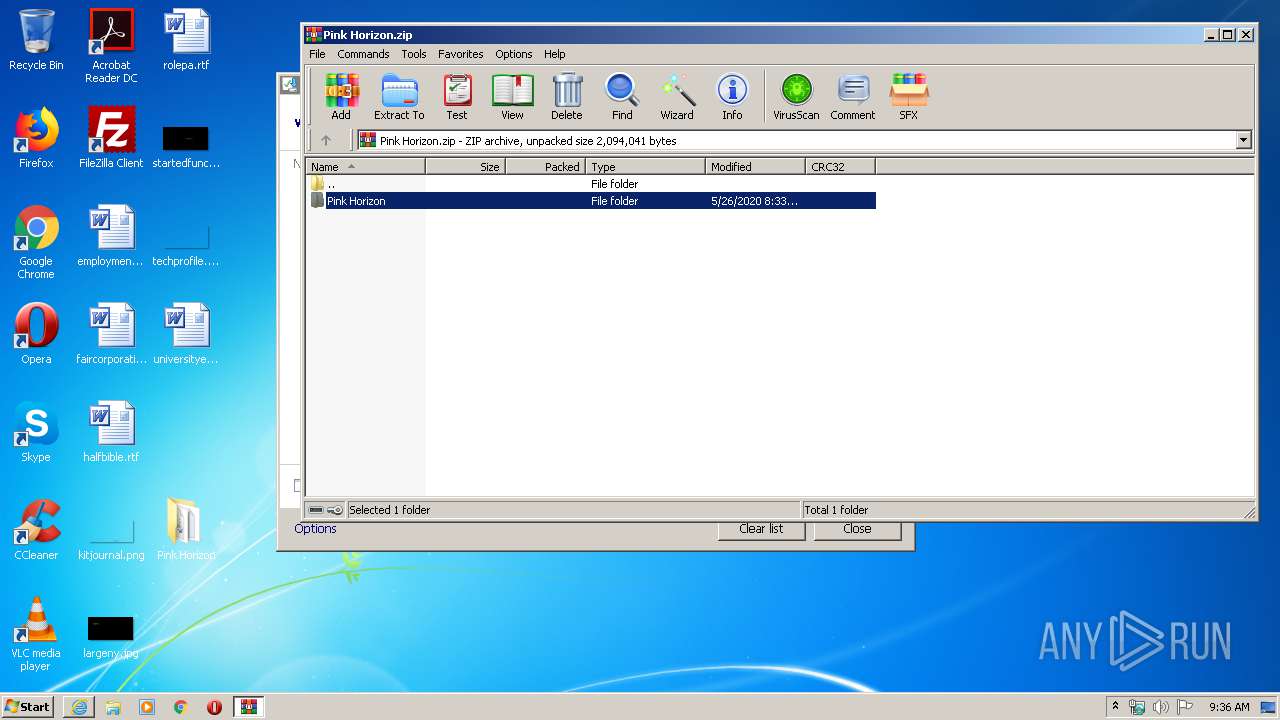The width and height of the screenshot is (1280, 720).
Task: Open the Start menu
Action: (x=28, y=706)
